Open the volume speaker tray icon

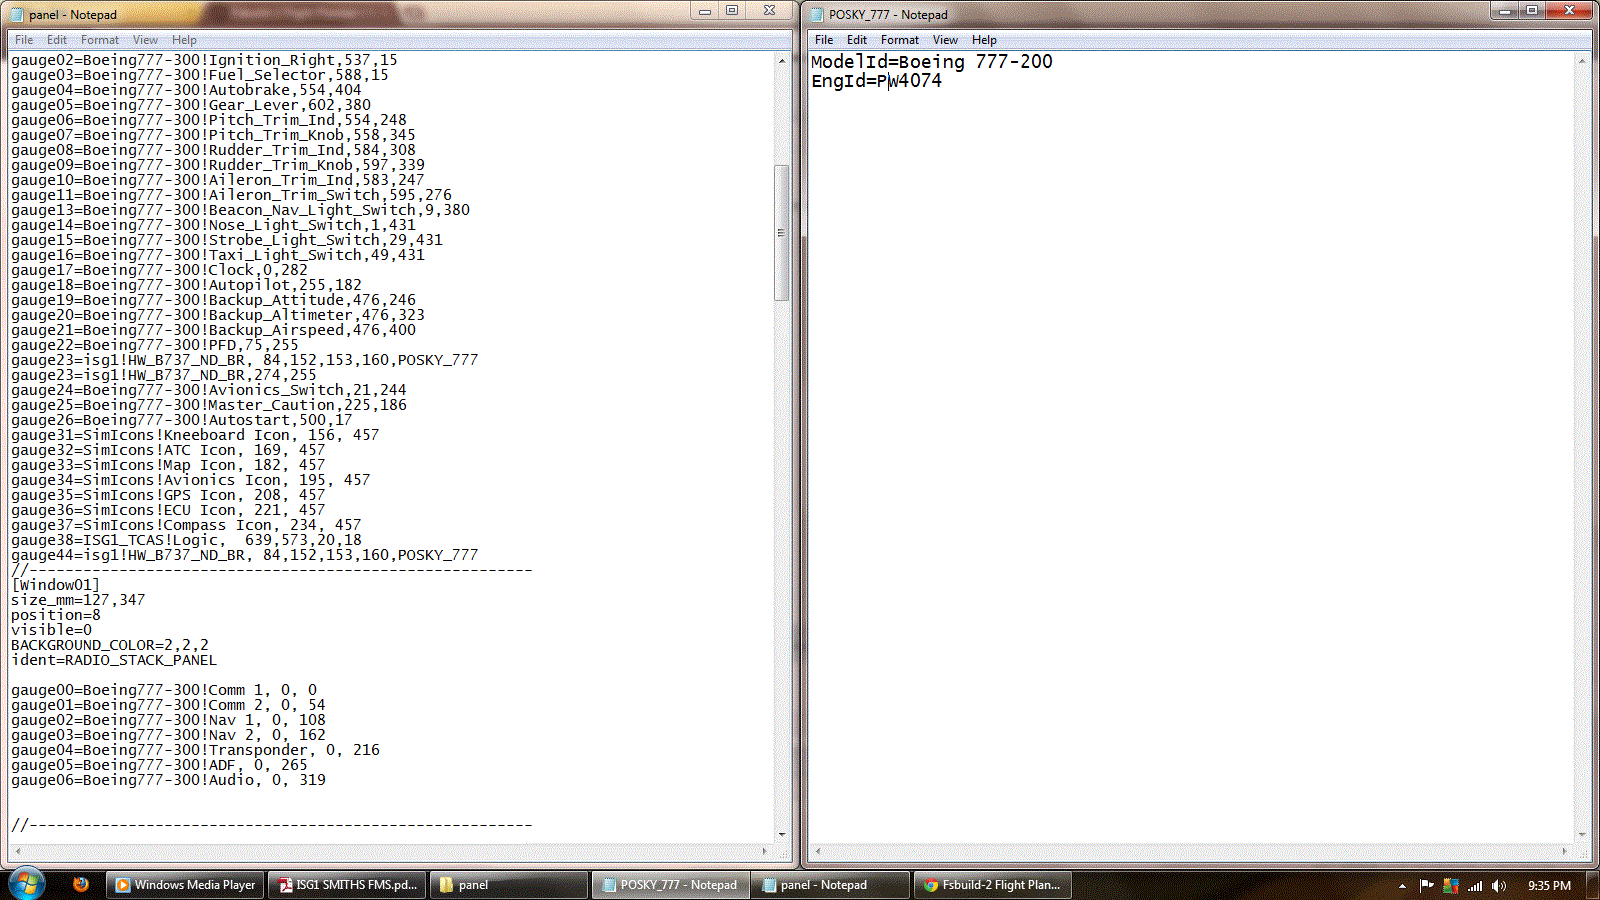pos(1498,885)
